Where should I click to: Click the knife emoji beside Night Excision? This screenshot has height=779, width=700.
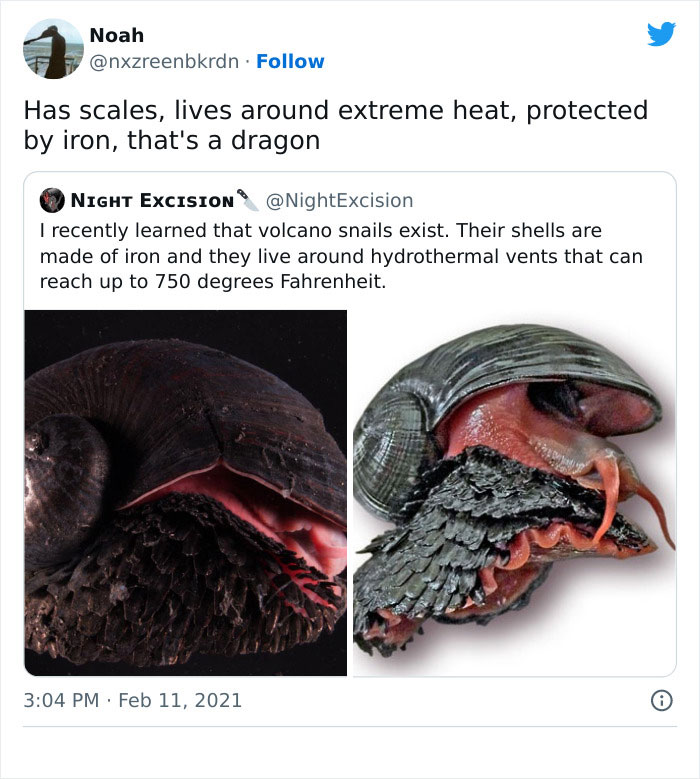click(x=248, y=200)
